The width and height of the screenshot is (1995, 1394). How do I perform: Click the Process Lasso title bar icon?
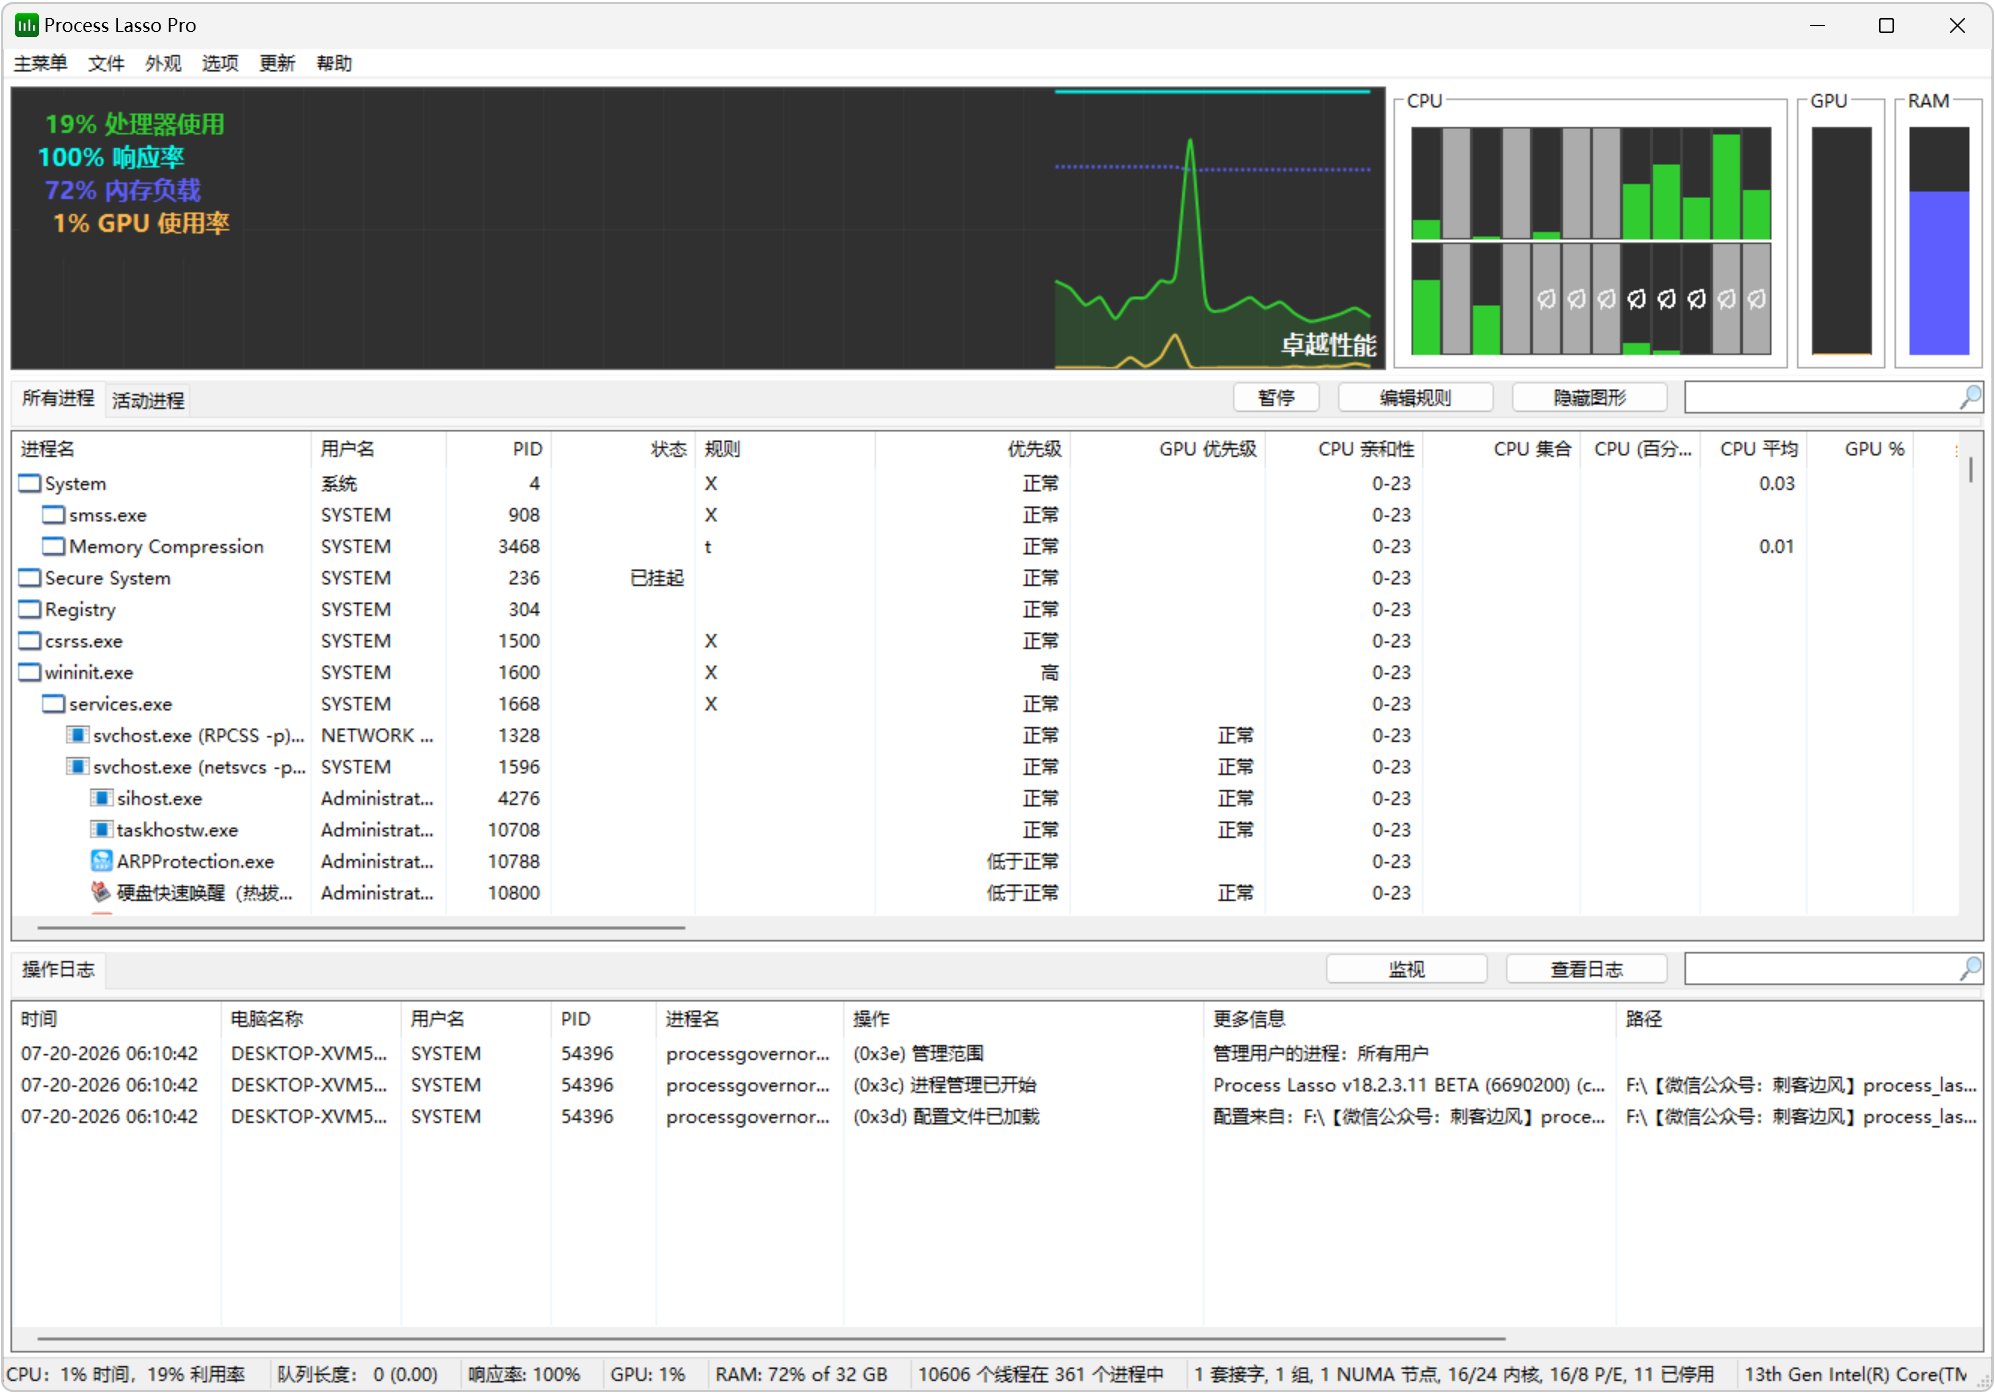click(x=27, y=25)
